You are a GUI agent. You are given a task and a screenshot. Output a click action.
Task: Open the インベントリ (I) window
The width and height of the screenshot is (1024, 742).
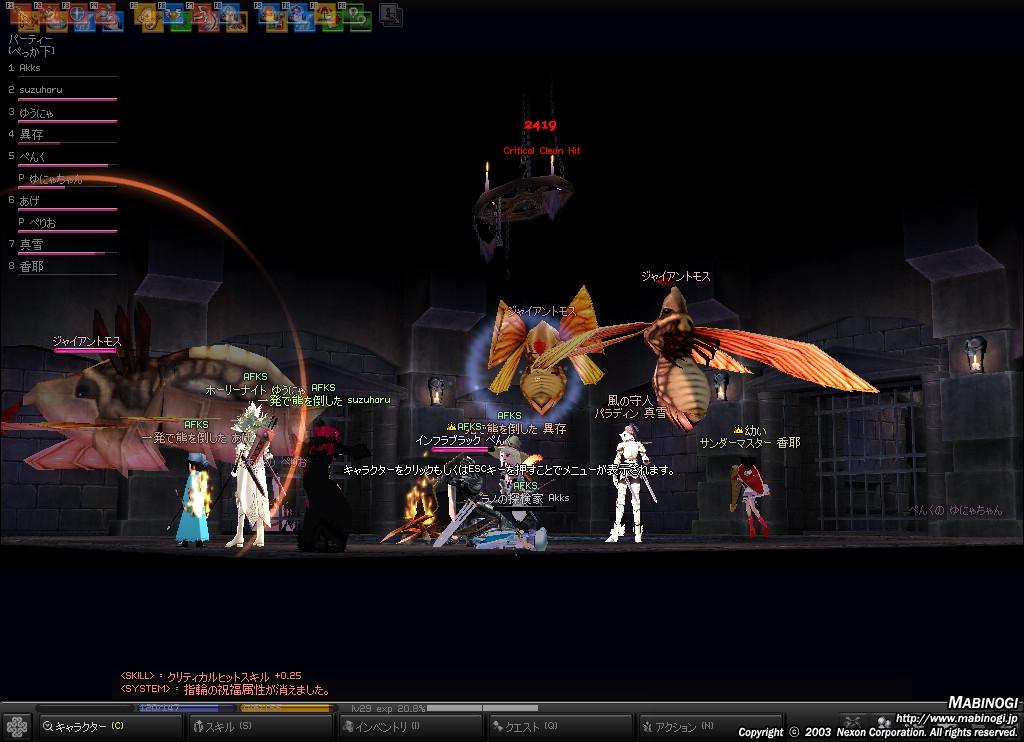[x=411, y=726]
